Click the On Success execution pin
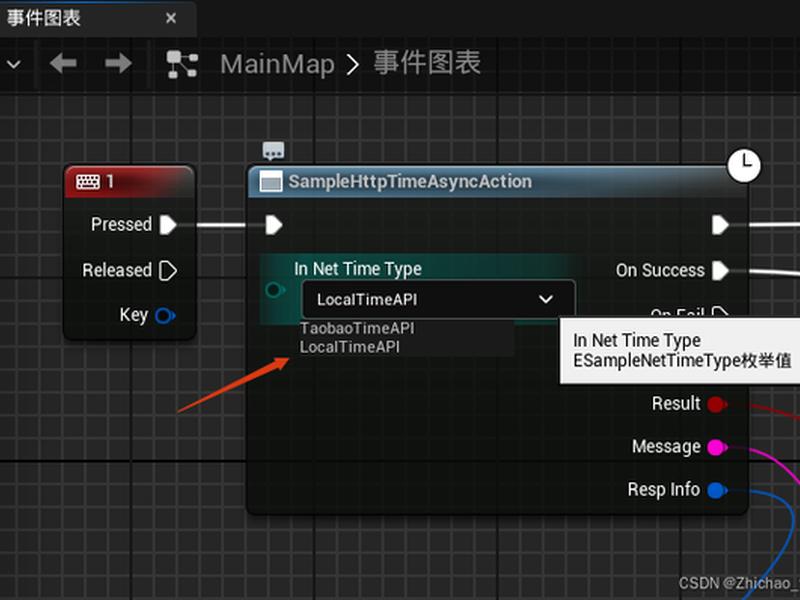Screen dimensions: 800x600 (x=720, y=270)
